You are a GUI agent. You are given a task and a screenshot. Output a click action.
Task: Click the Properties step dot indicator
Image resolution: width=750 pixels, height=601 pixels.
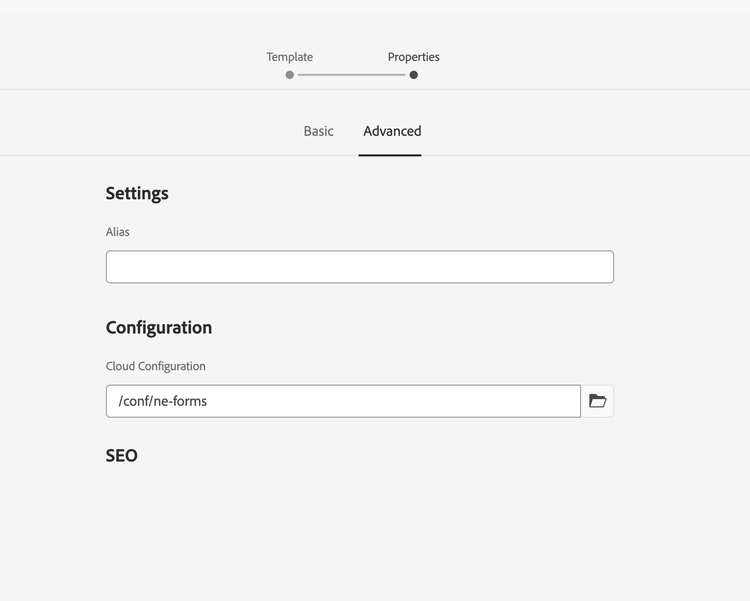pos(414,75)
